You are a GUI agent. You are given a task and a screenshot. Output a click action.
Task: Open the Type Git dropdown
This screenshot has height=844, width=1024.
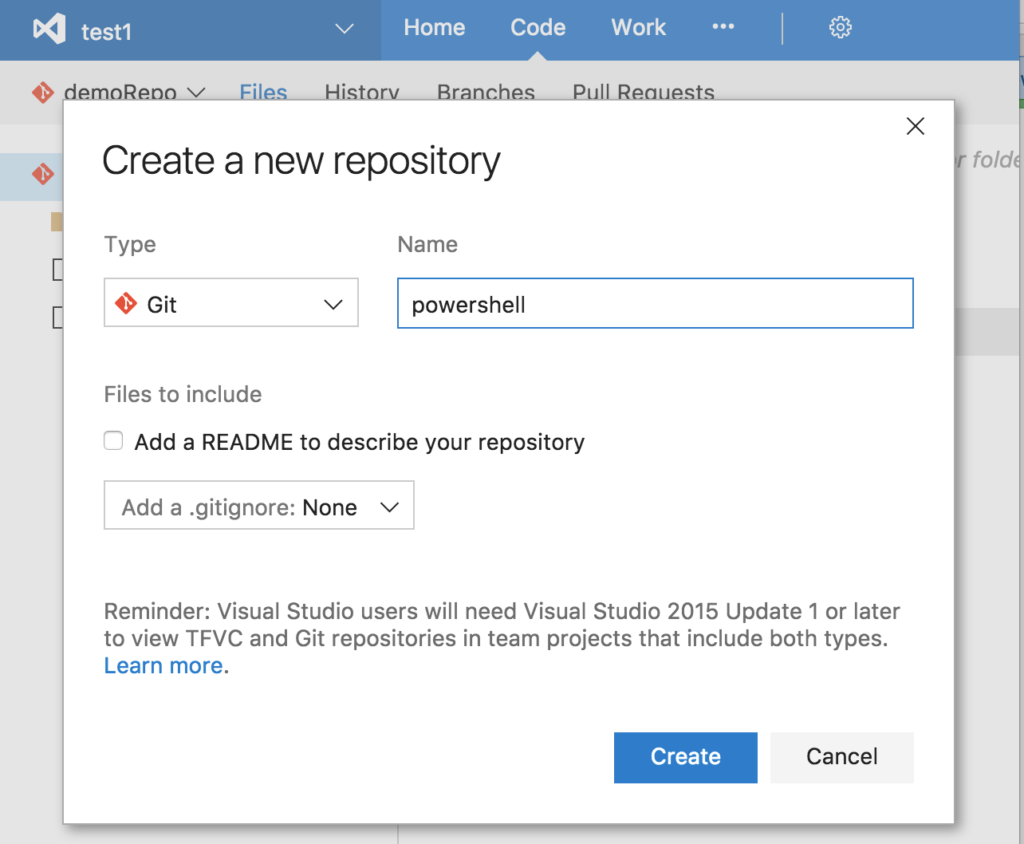tap(231, 303)
